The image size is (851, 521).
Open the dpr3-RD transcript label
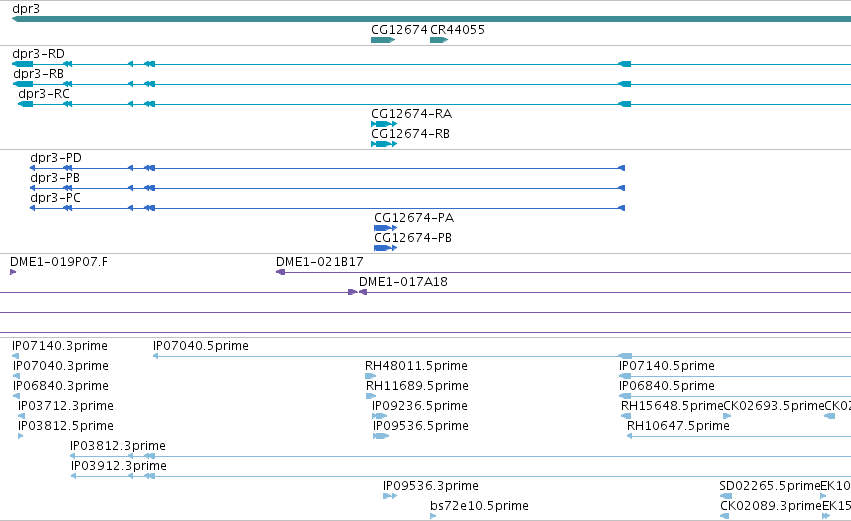click(38, 54)
